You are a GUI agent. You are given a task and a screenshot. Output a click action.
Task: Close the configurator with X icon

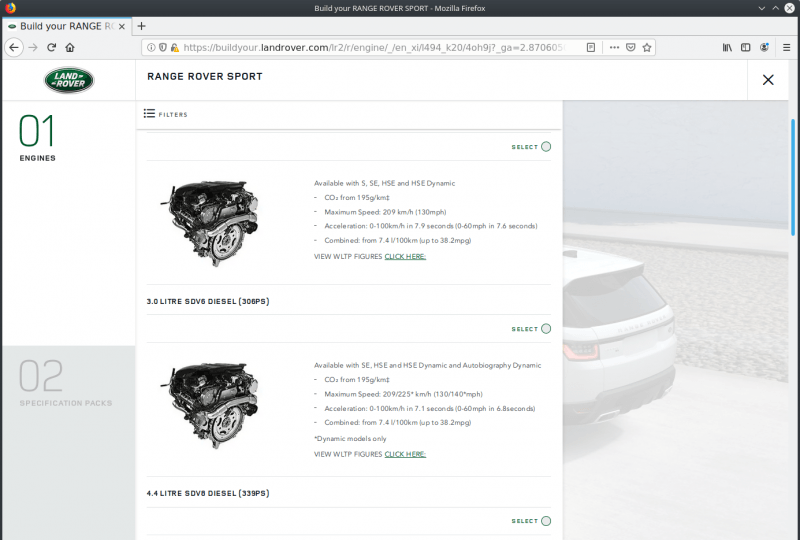tap(768, 80)
